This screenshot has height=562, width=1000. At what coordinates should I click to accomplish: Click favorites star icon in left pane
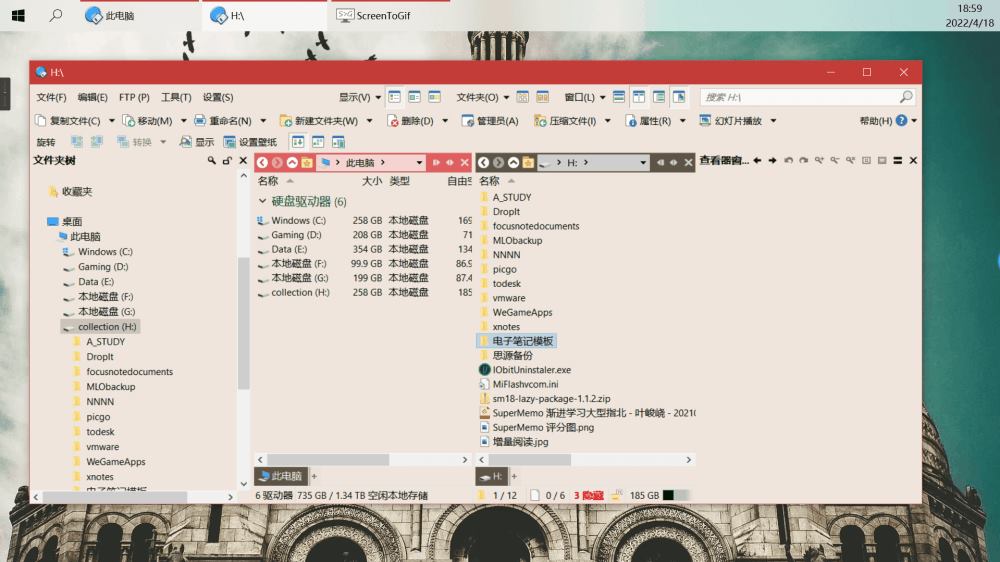click(306, 163)
